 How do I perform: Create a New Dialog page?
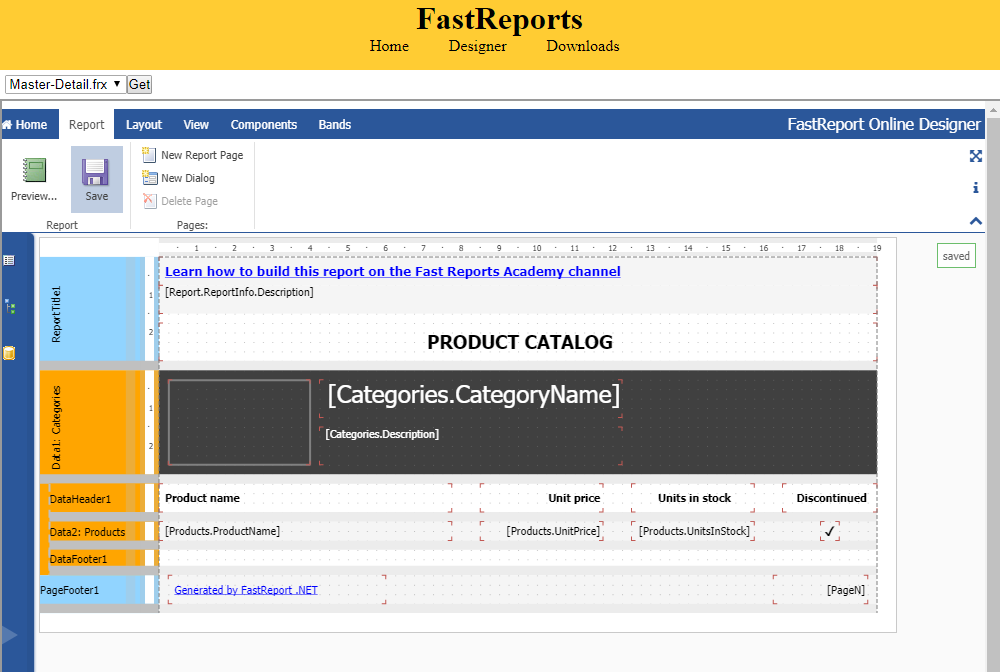pos(179,178)
